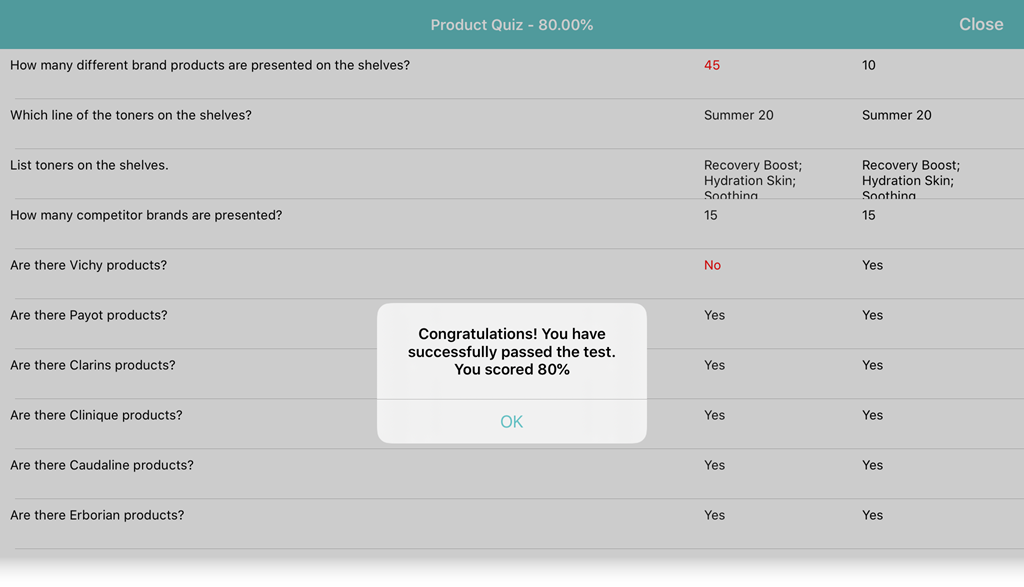Click the correct Yes answer for Vichy

tap(872, 265)
